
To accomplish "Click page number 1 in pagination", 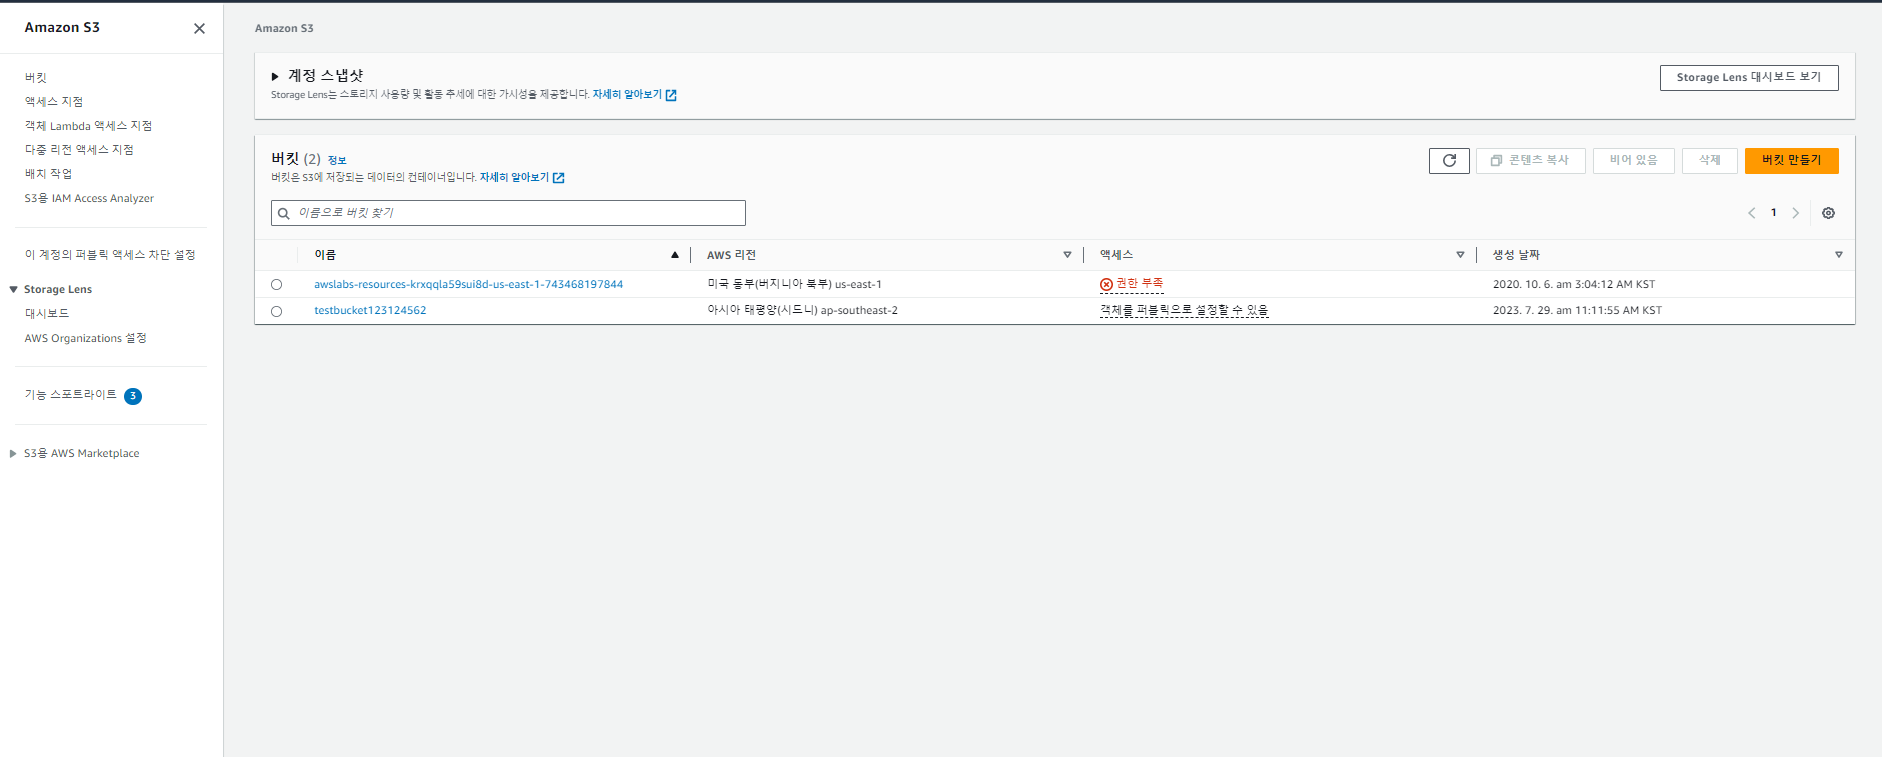I will click(x=1774, y=213).
